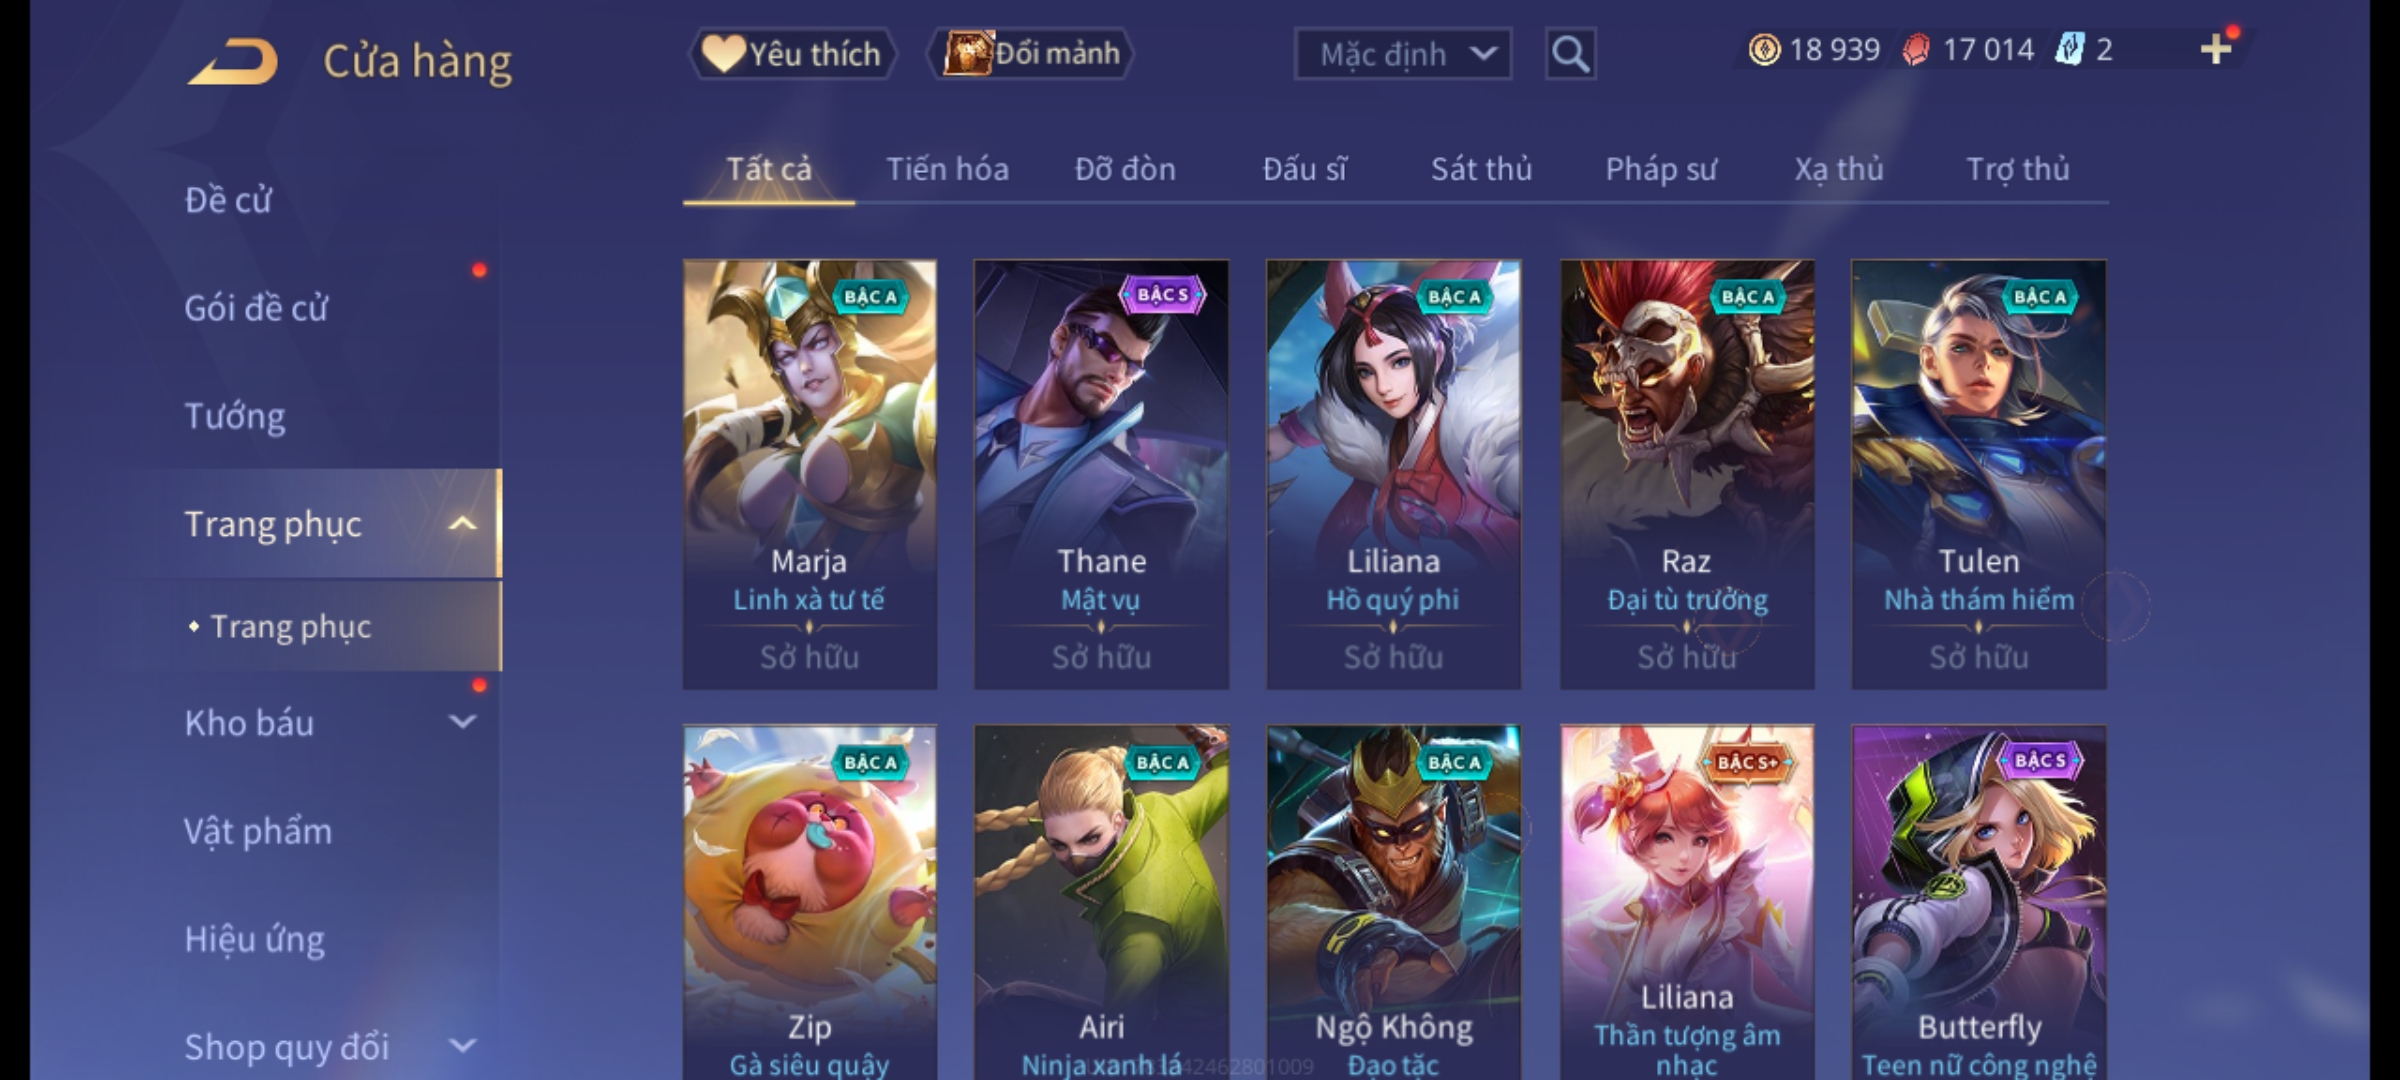Select Raz Đại tù trưởng skin card
The height and width of the screenshot is (1080, 2400).
pos(1687,474)
